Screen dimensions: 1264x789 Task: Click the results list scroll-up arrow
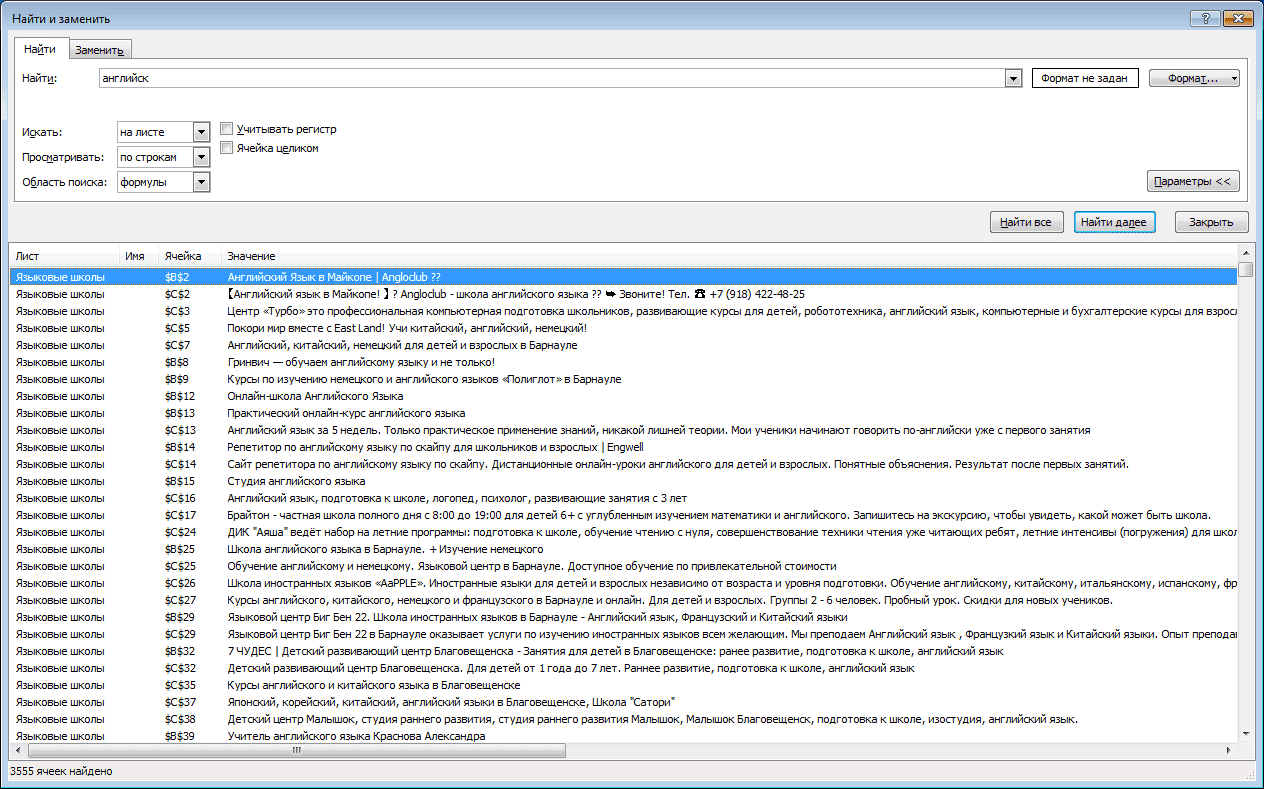[1245, 253]
